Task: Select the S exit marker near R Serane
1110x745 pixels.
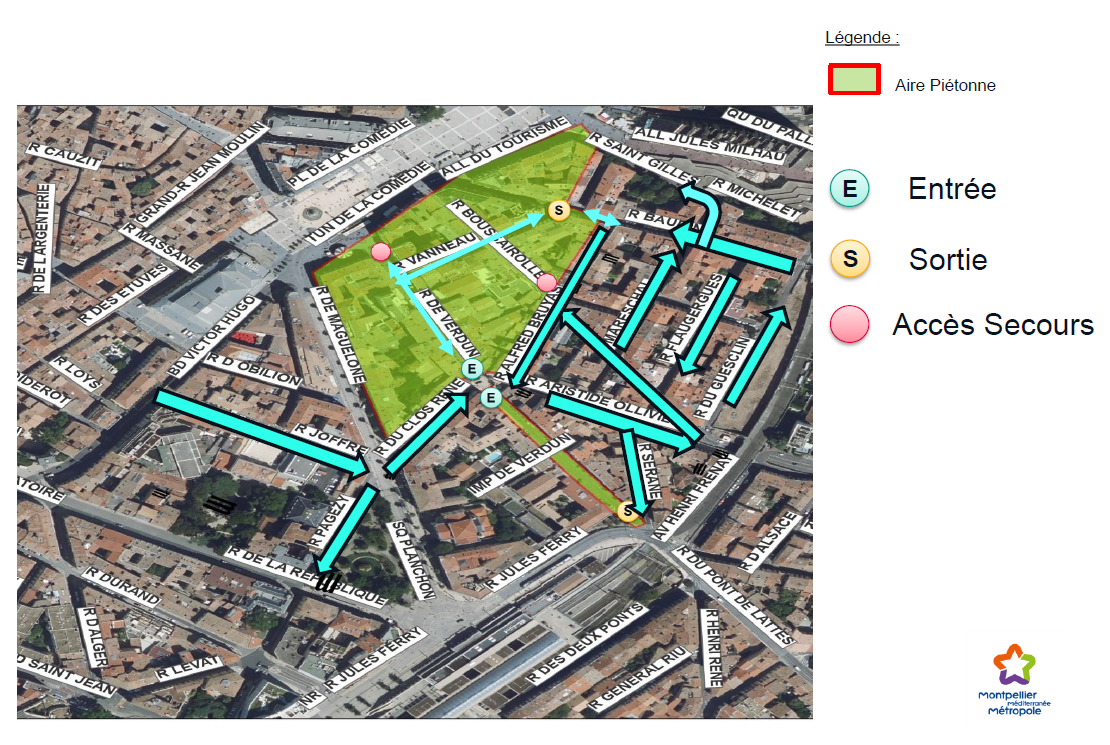Action: point(628,512)
